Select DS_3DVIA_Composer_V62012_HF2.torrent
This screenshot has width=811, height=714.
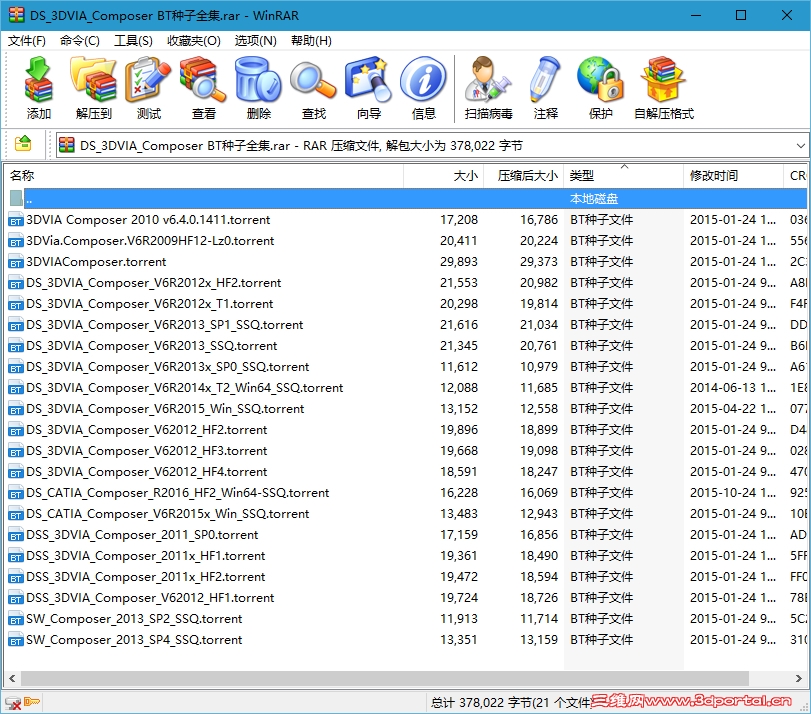click(x=406, y=430)
